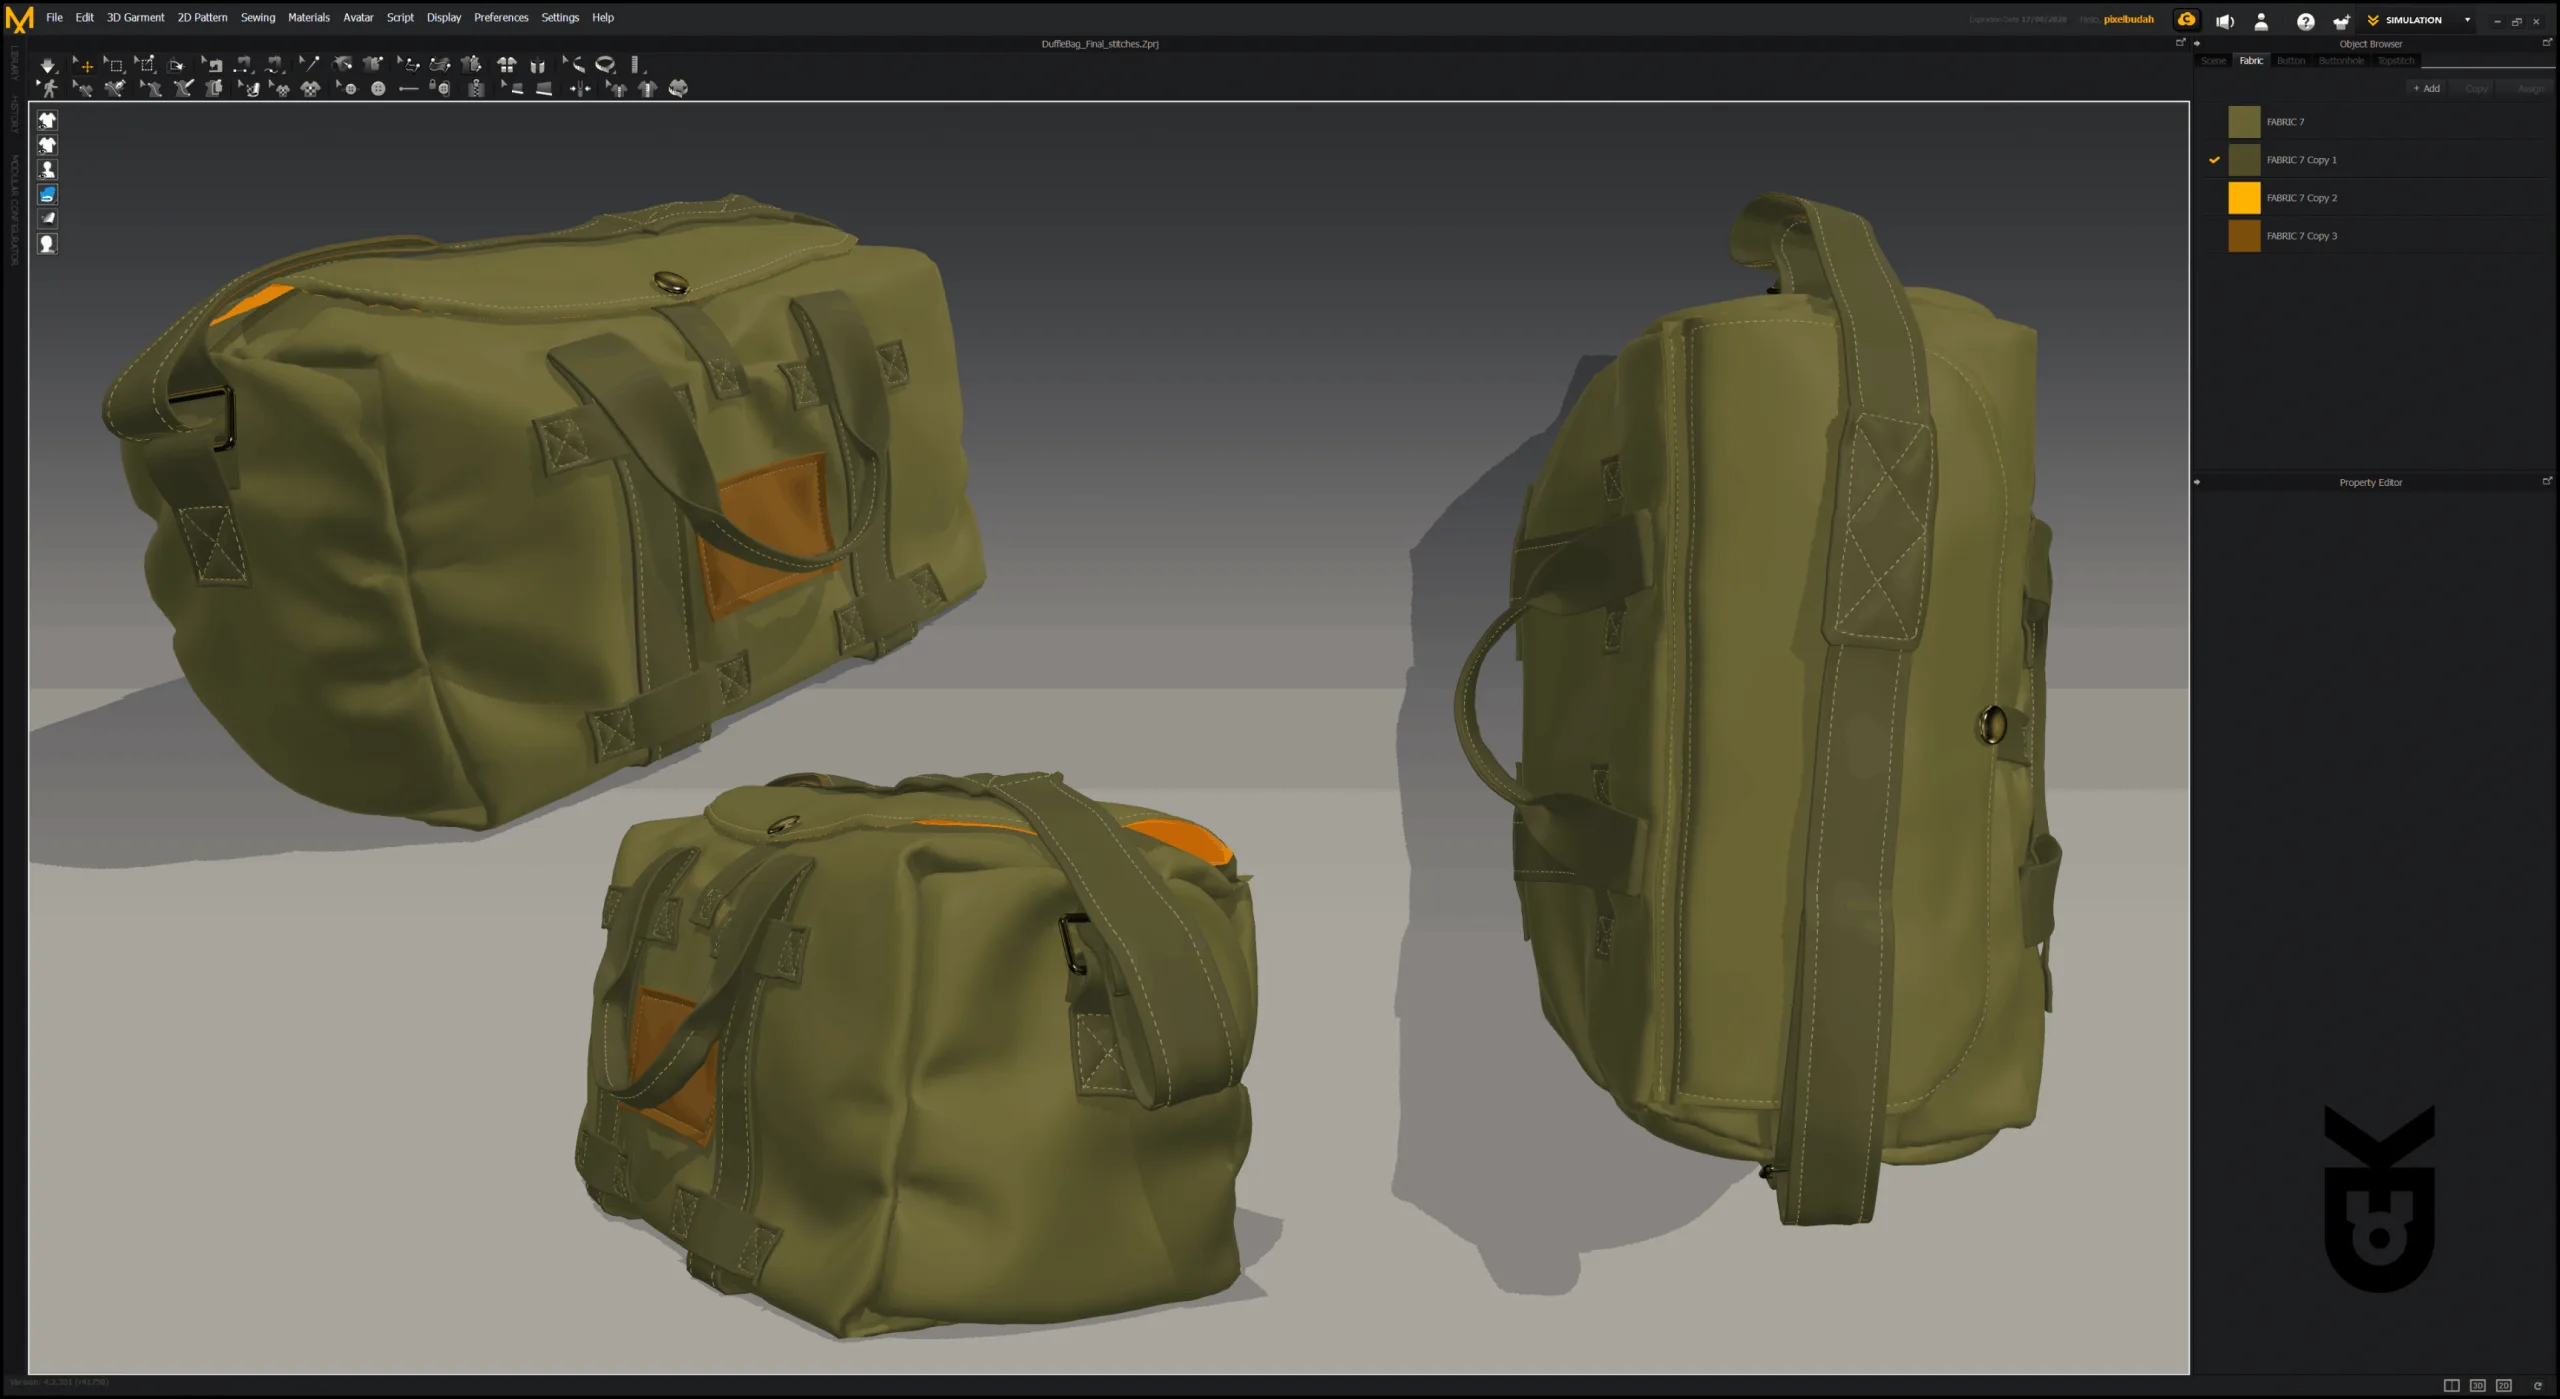2560x1399 pixels.
Task: Select the rectangle selection tool
Action: 115,65
